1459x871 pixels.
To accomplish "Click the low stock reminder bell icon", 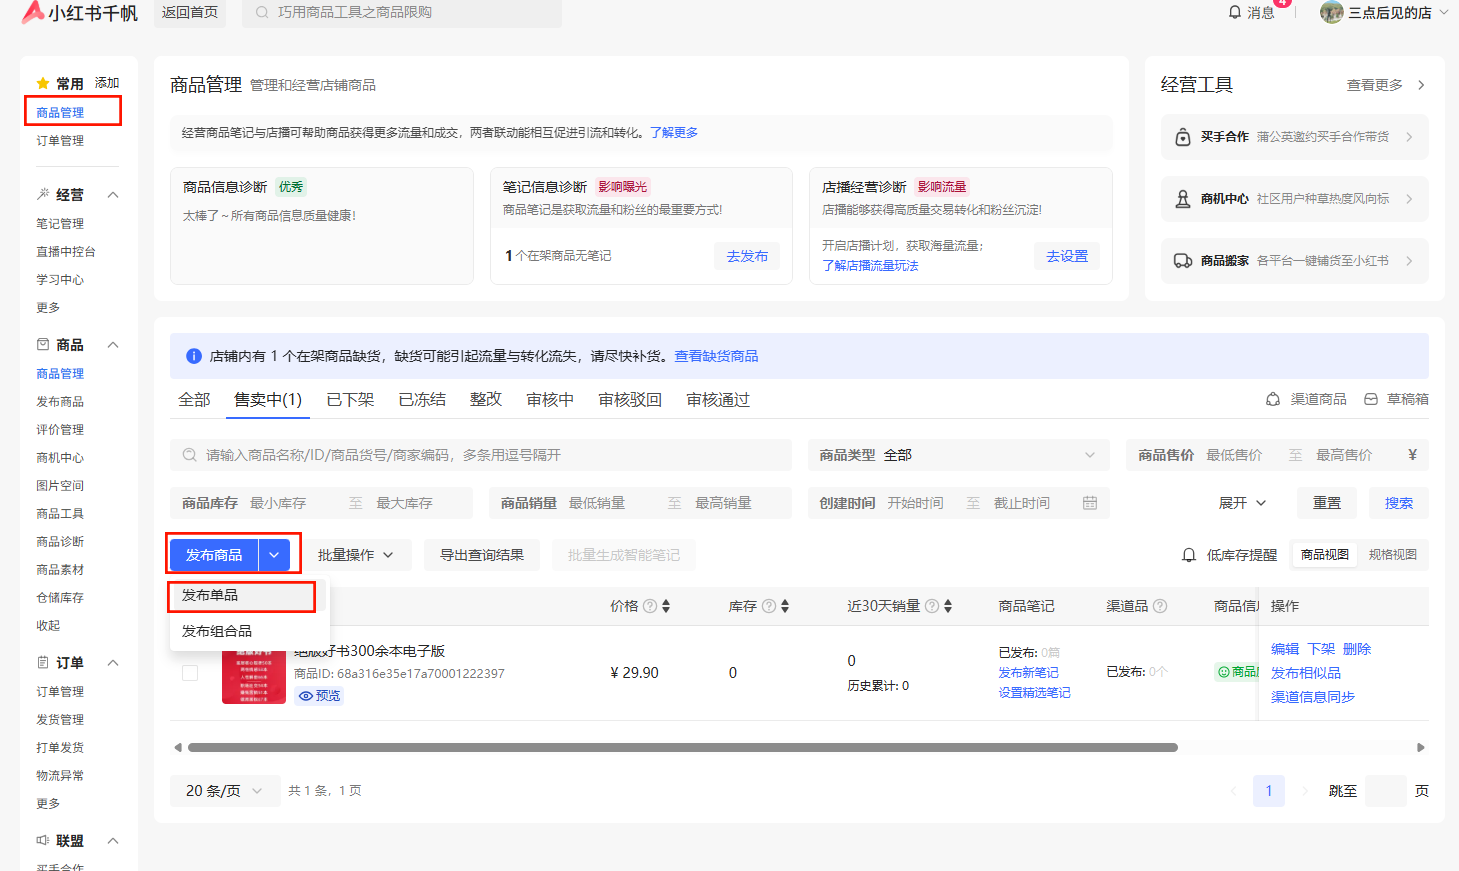I will [1189, 555].
